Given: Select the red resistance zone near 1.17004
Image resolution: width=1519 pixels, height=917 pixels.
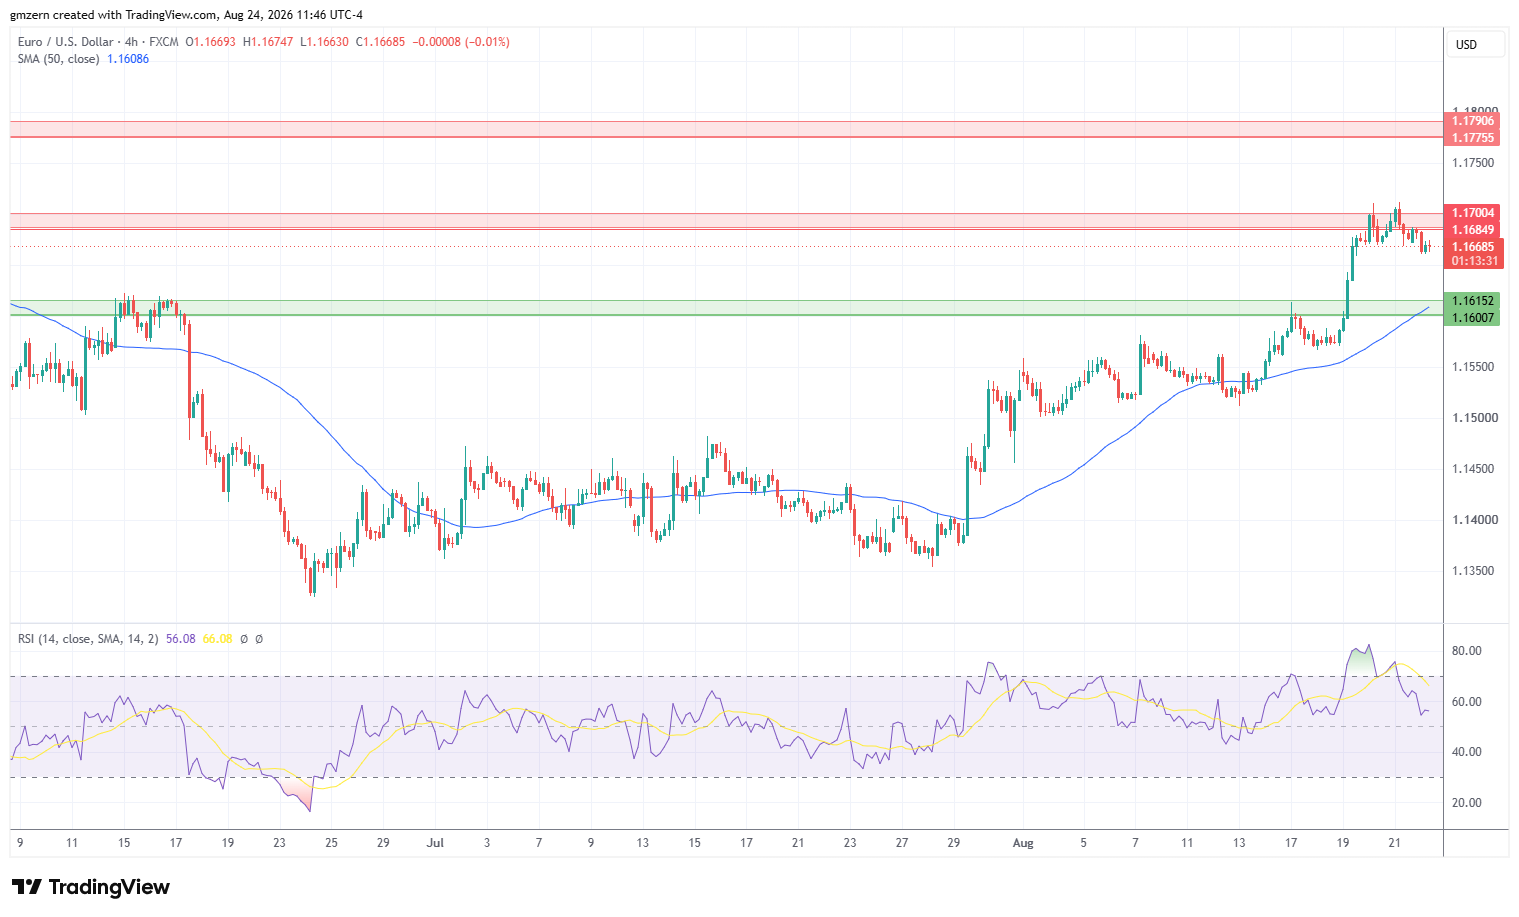Looking at the screenshot, I should tap(727, 221).
